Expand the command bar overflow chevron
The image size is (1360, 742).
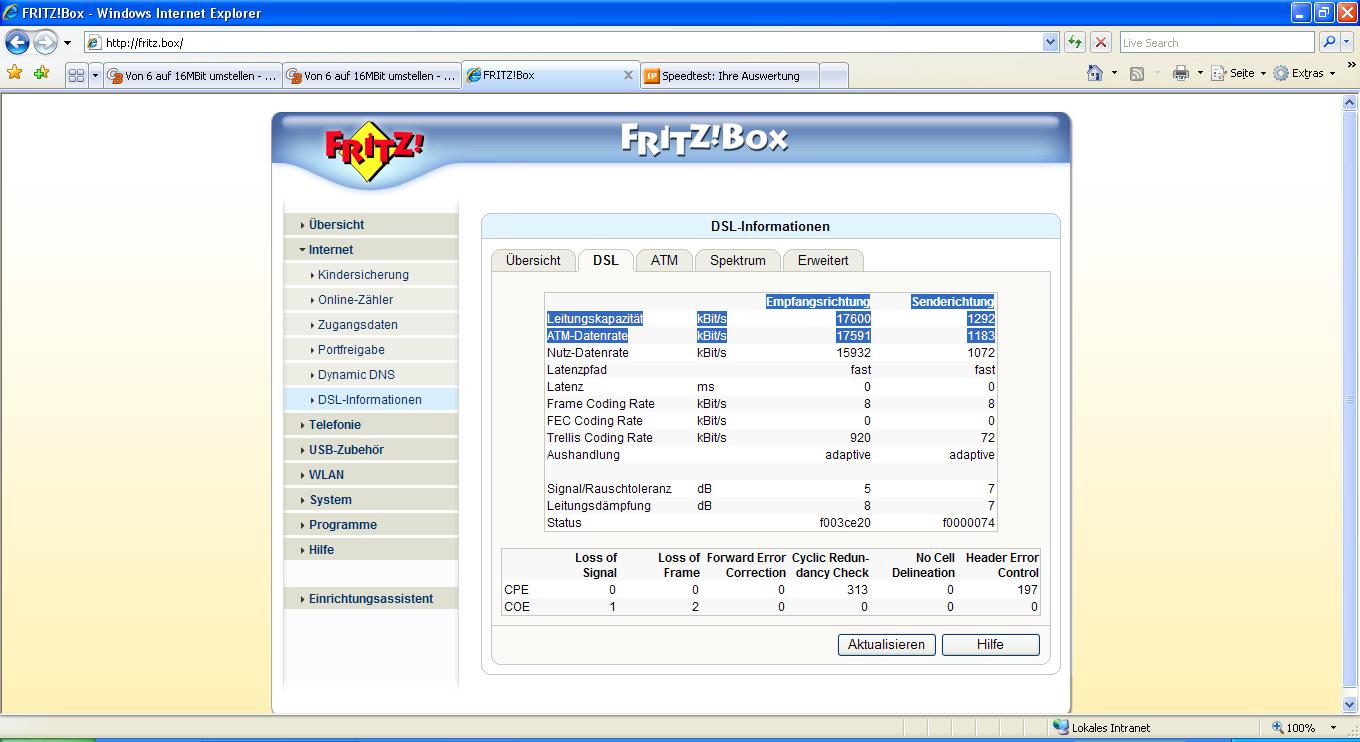pyautogui.click(x=1352, y=66)
